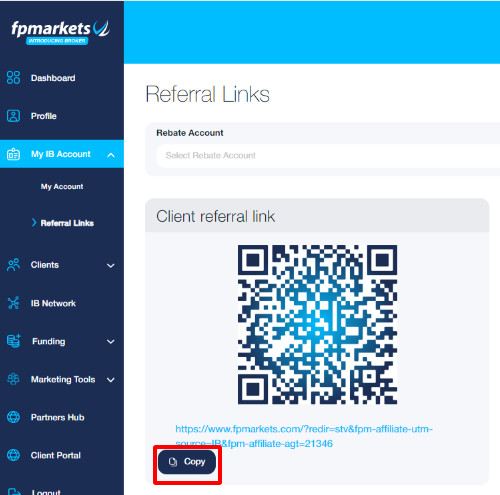Copy the client referral link
Viewport: 500px width, 495px height.
pos(187,462)
